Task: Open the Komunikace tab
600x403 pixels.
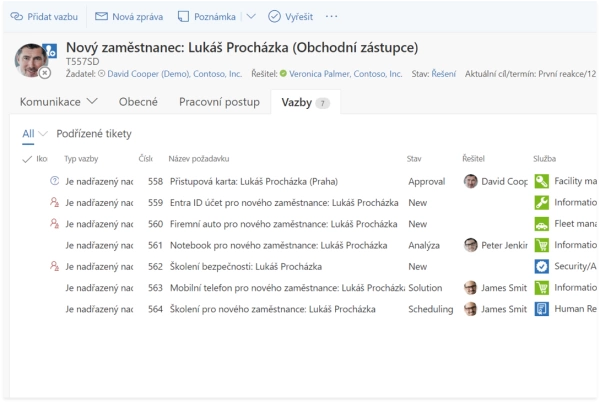Action: (50, 102)
